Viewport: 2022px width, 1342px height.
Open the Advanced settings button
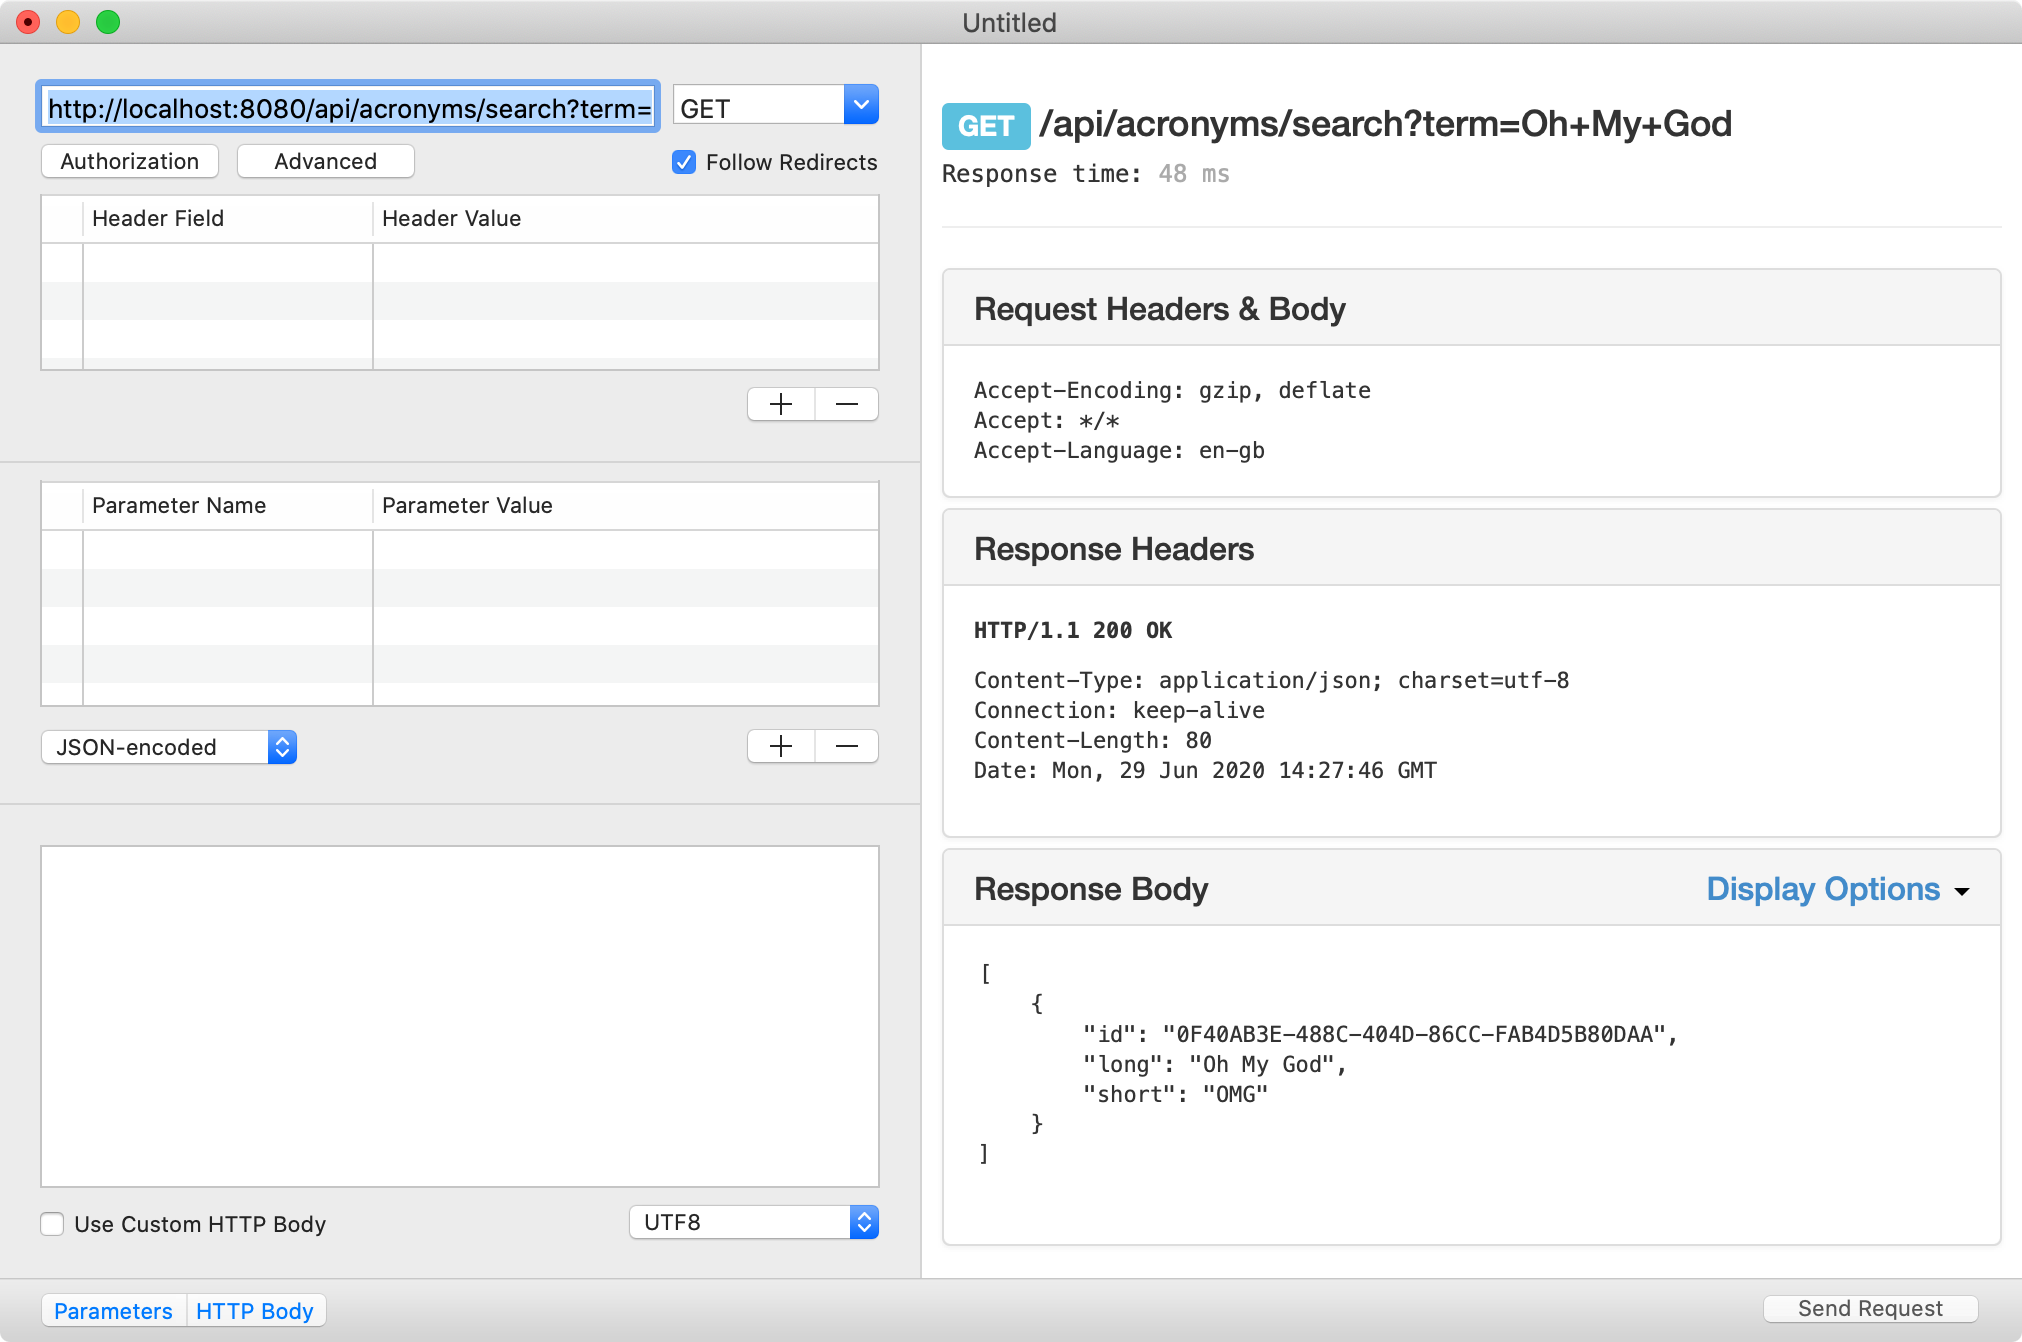326,161
